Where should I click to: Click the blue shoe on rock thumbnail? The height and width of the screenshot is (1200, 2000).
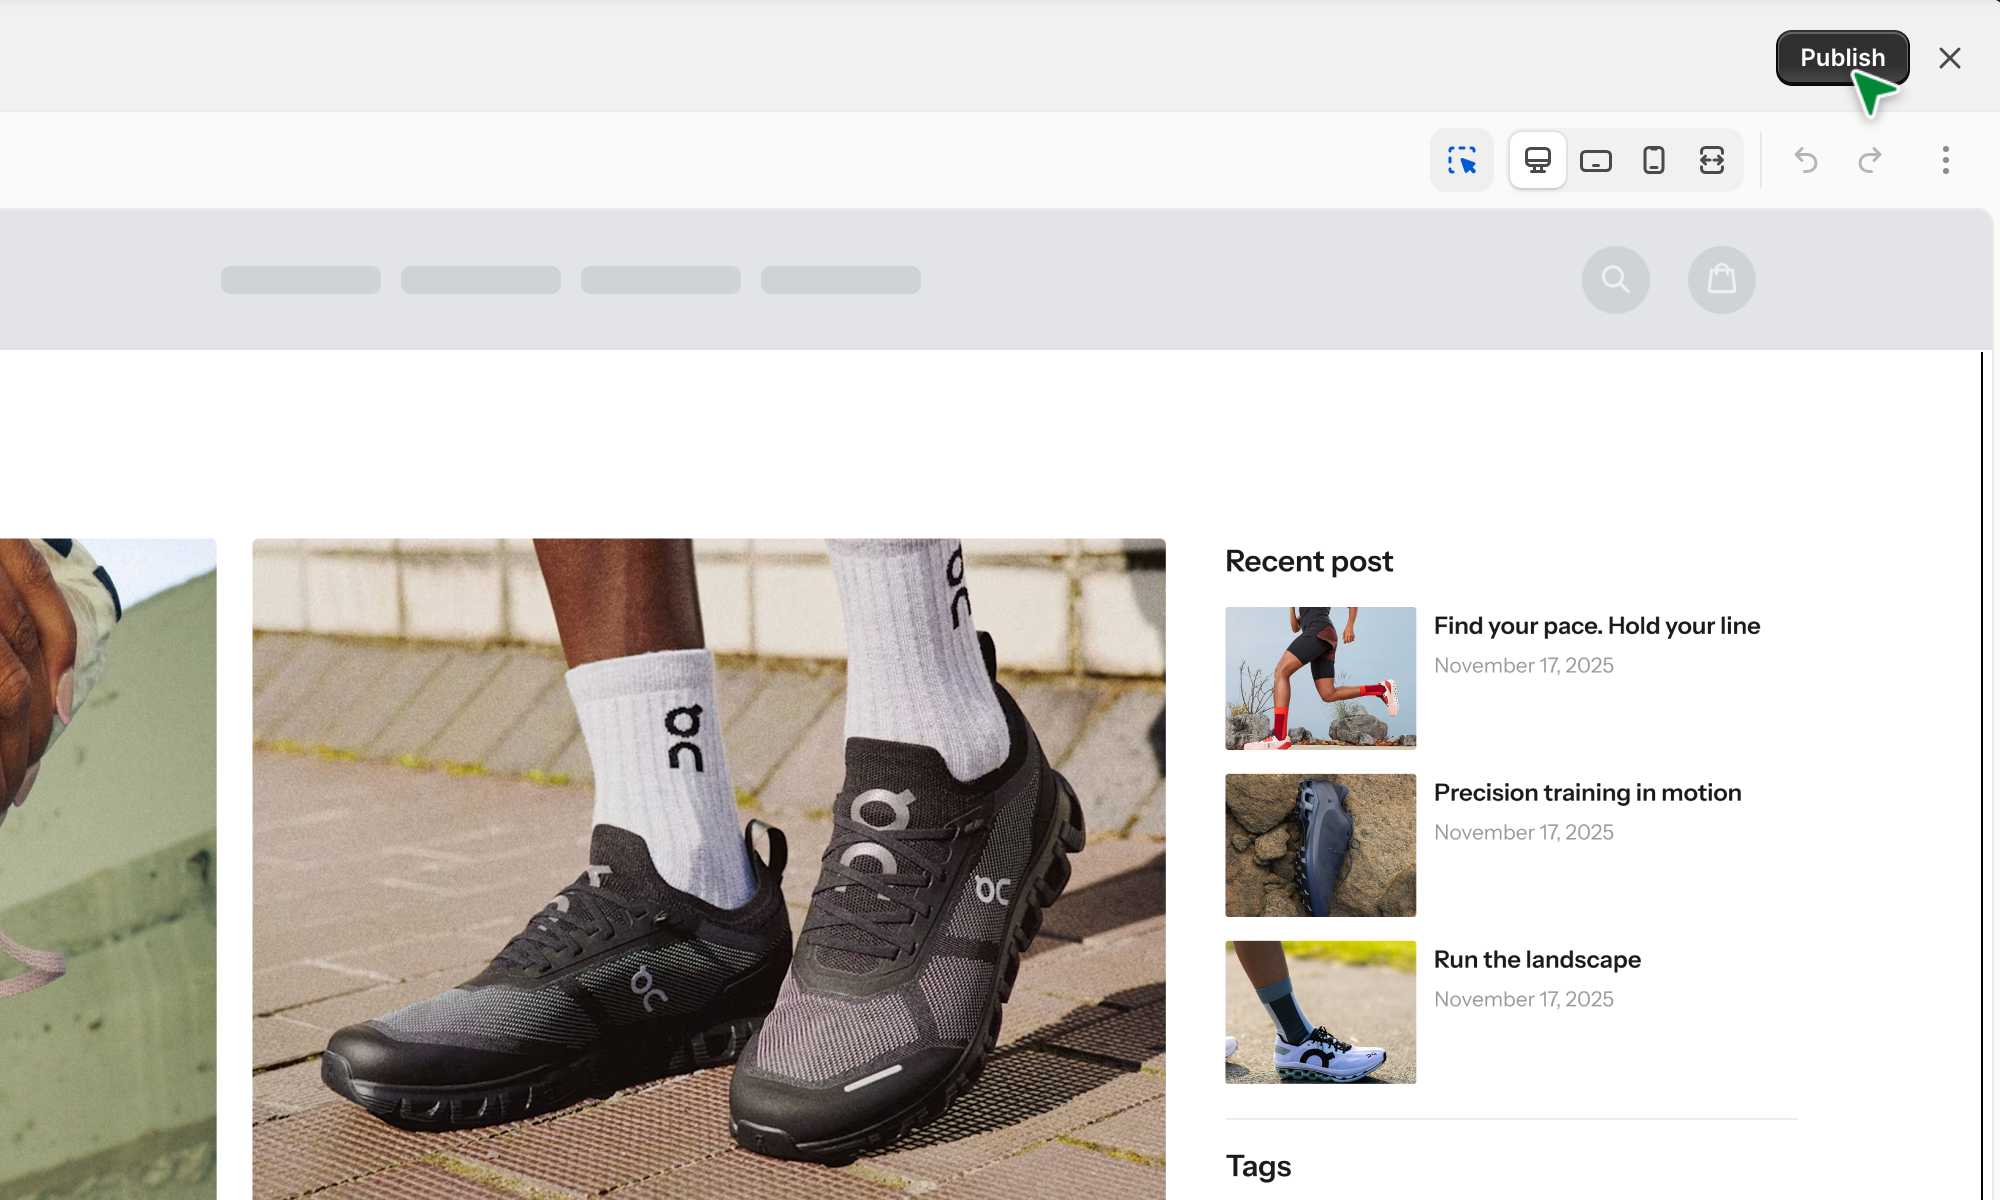tap(1320, 845)
